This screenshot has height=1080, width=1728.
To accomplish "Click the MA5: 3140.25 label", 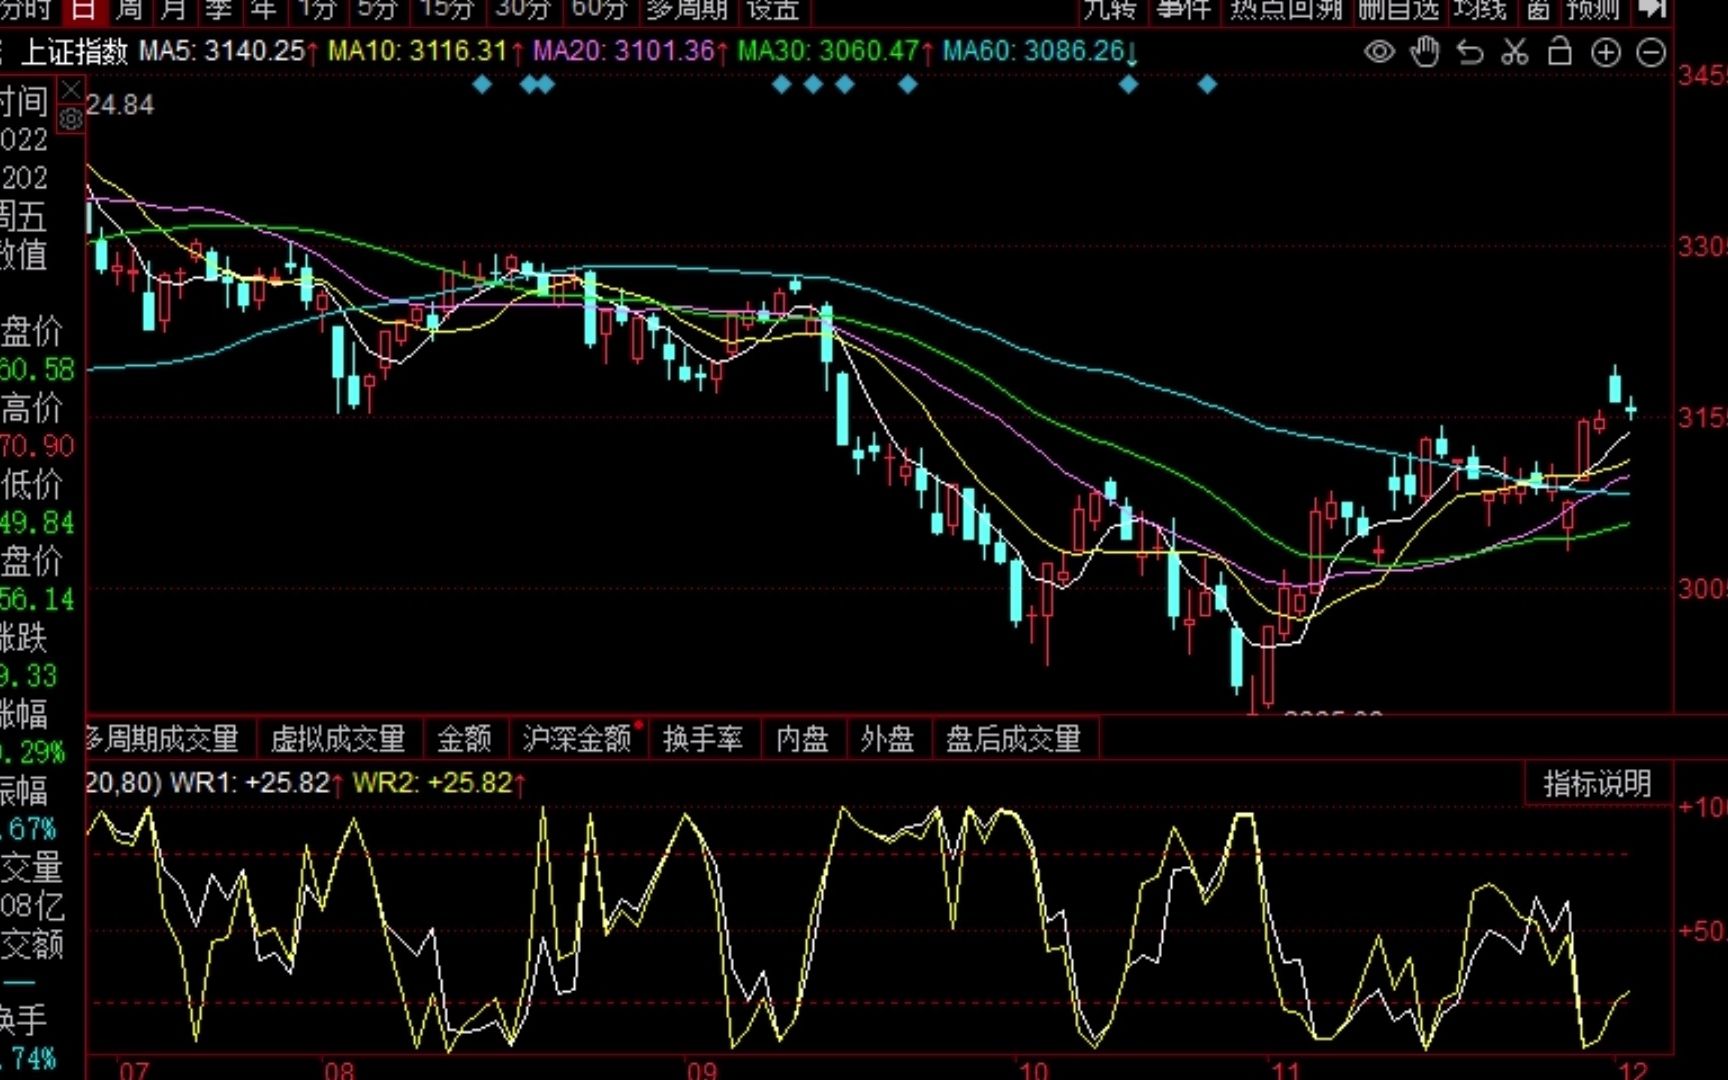I will click(221, 51).
